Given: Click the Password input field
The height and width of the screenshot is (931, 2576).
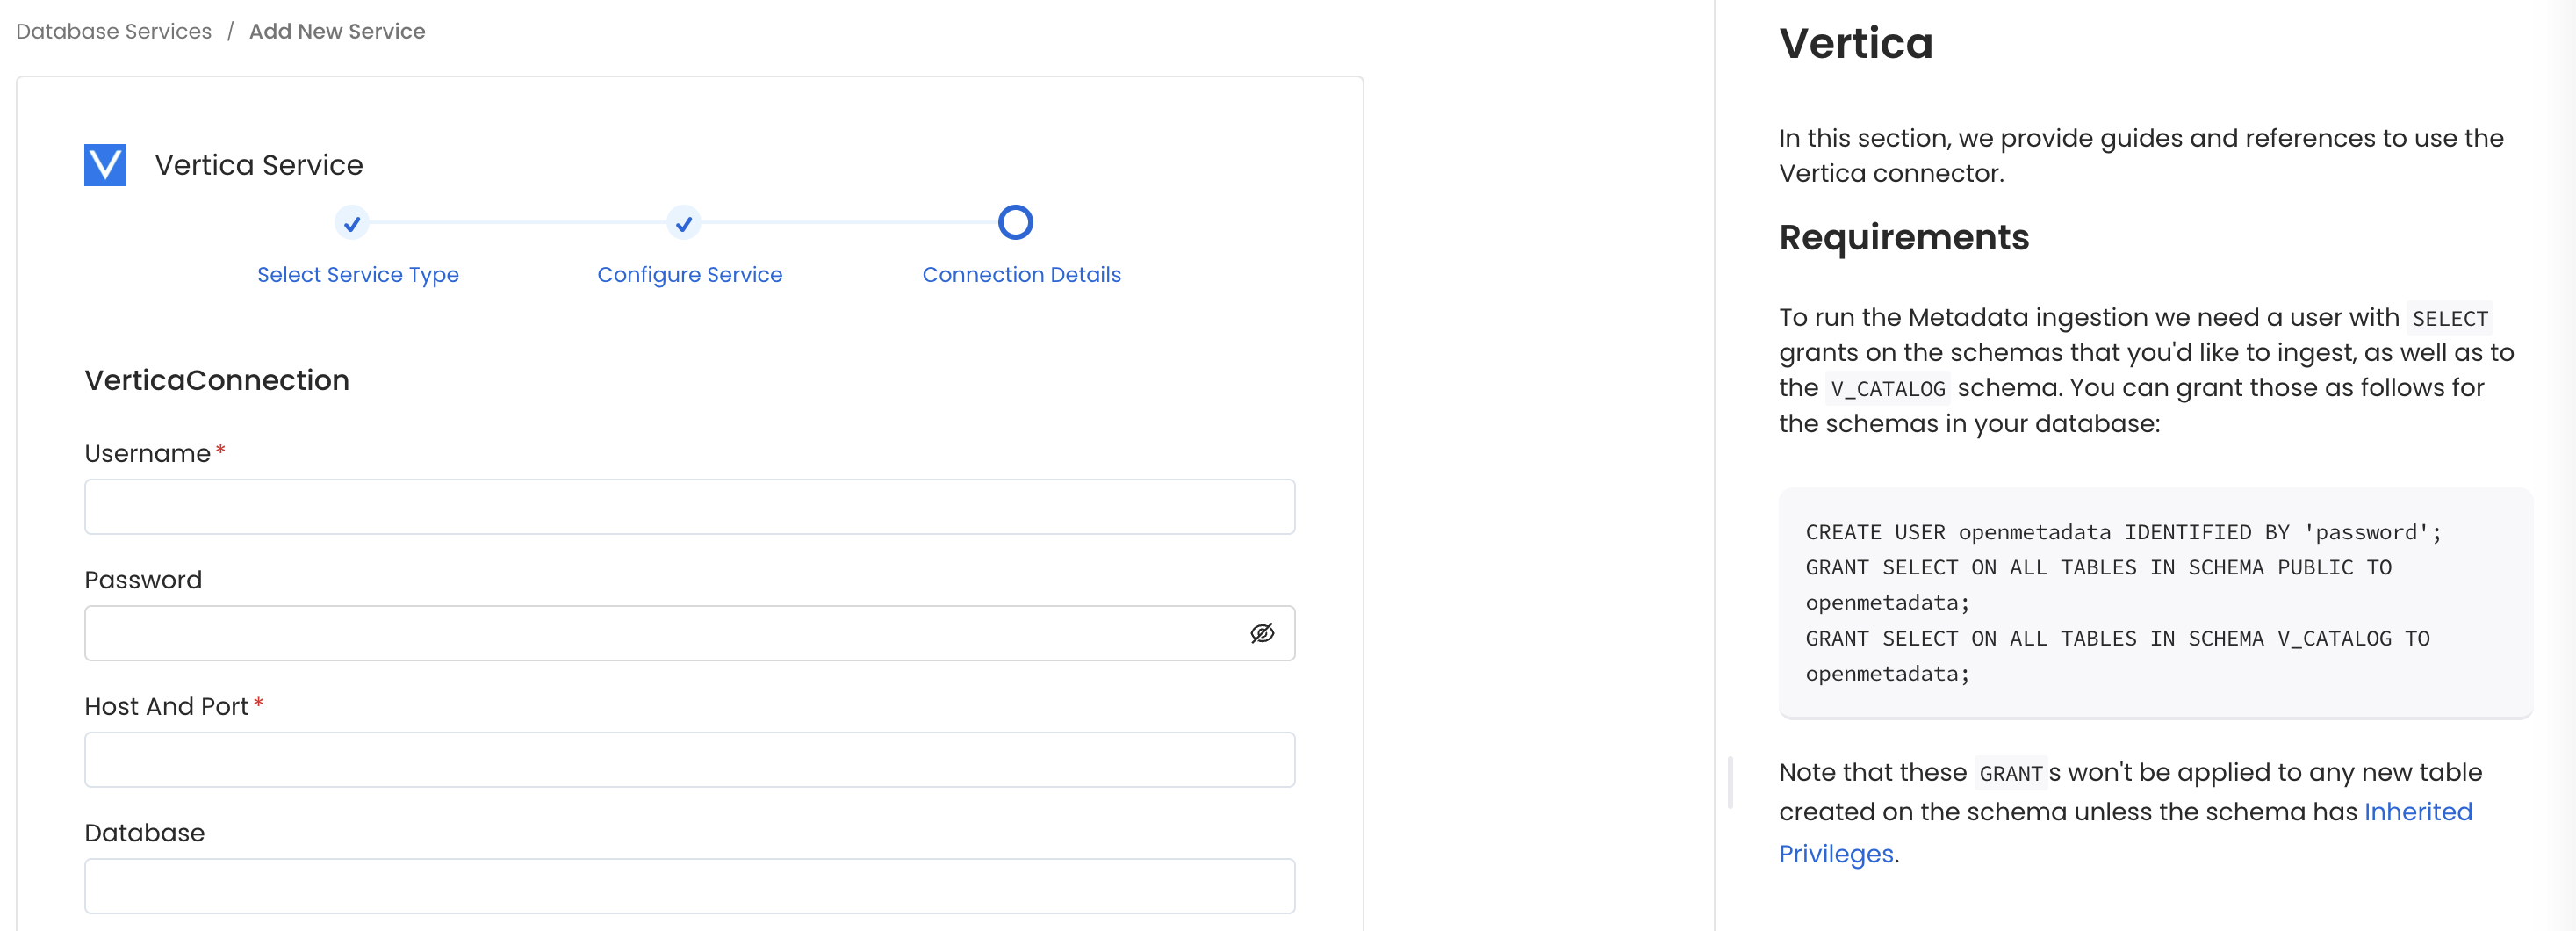Looking at the screenshot, I should tap(660, 632).
